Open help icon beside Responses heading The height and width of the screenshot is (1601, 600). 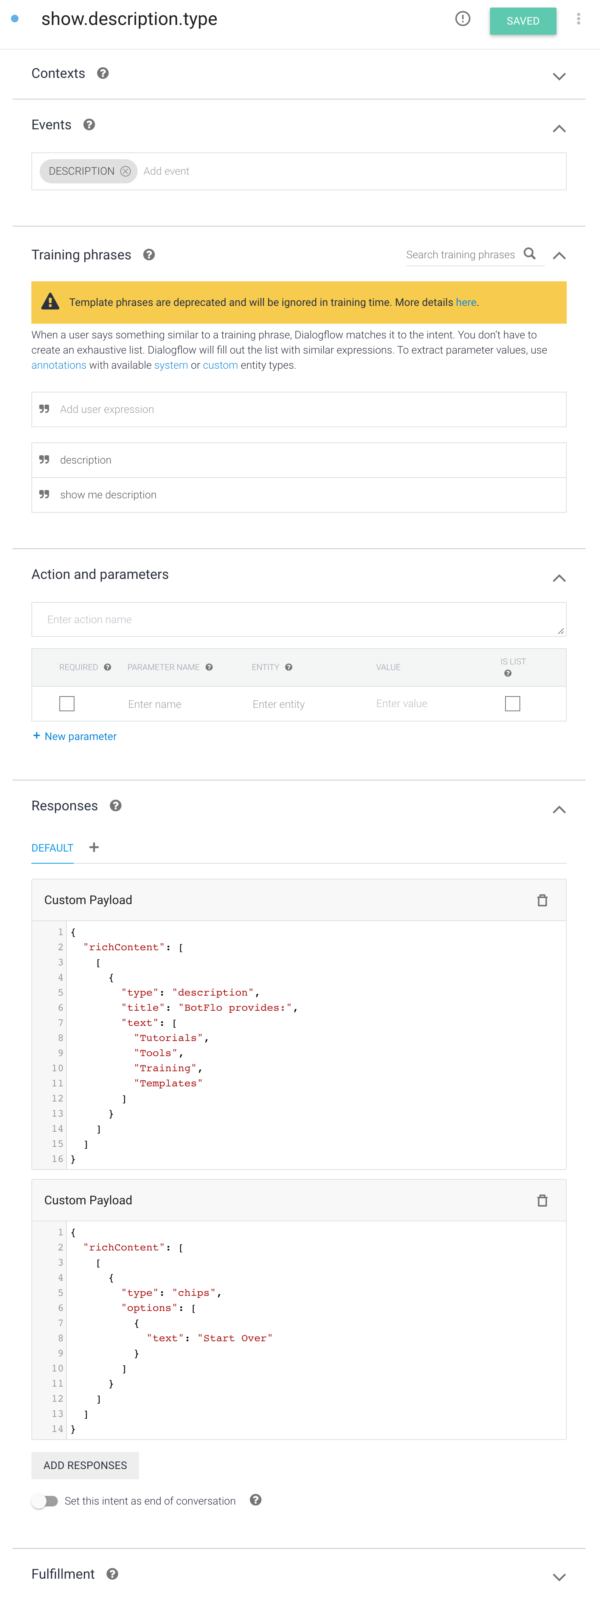click(x=116, y=806)
